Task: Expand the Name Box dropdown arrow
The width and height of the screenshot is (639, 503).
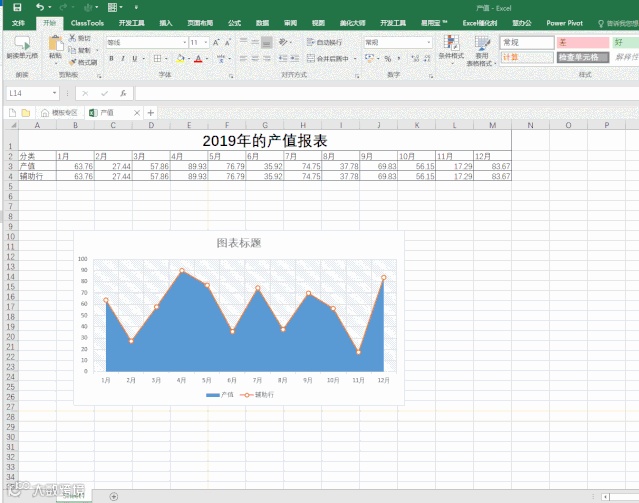Action: [x=54, y=93]
